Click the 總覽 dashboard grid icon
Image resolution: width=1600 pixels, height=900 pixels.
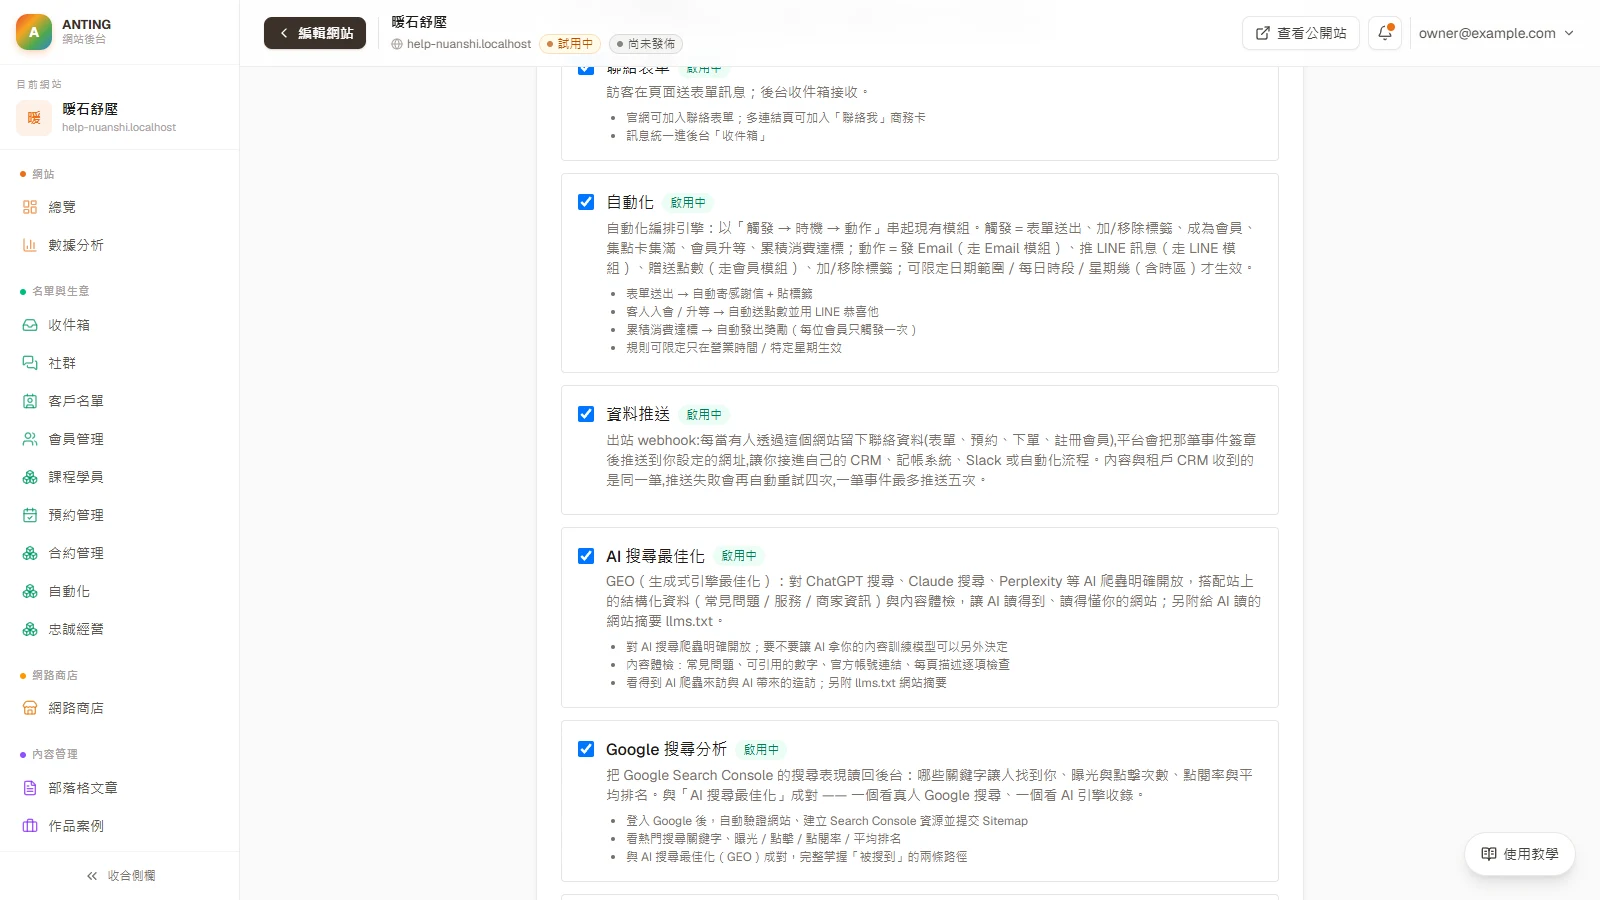pyautogui.click(x=30, y=207)
